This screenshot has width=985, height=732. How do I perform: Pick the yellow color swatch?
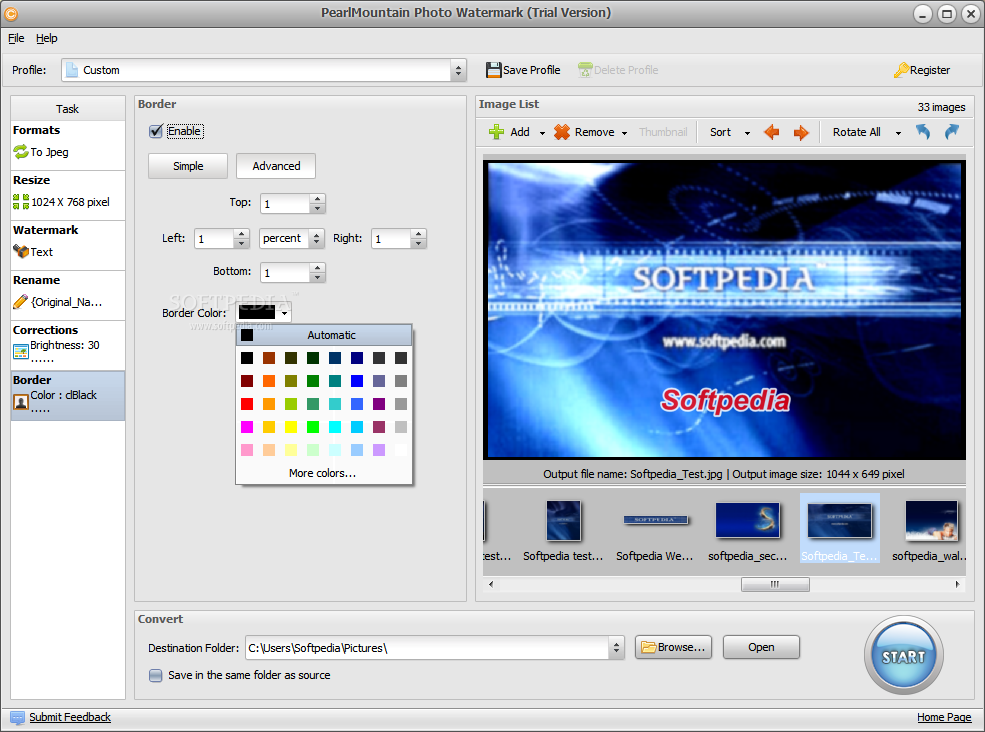[x=291, y=427]
